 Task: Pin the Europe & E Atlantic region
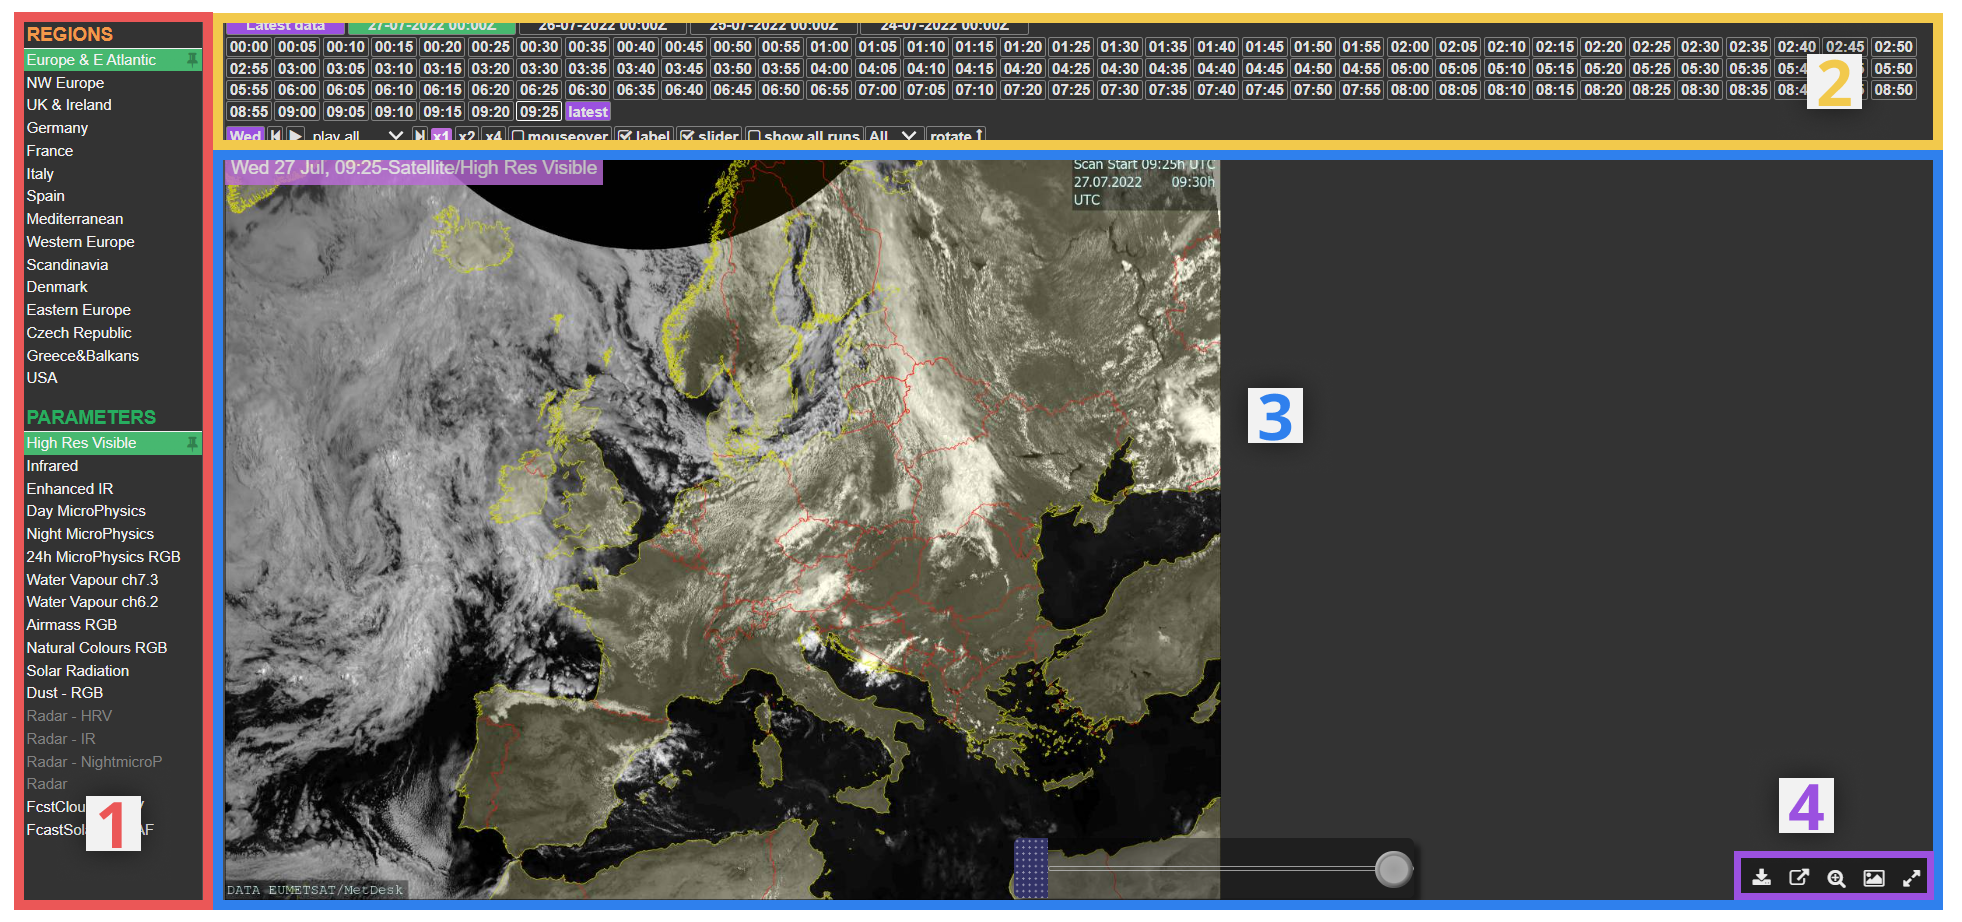click(x=192, y=60)
